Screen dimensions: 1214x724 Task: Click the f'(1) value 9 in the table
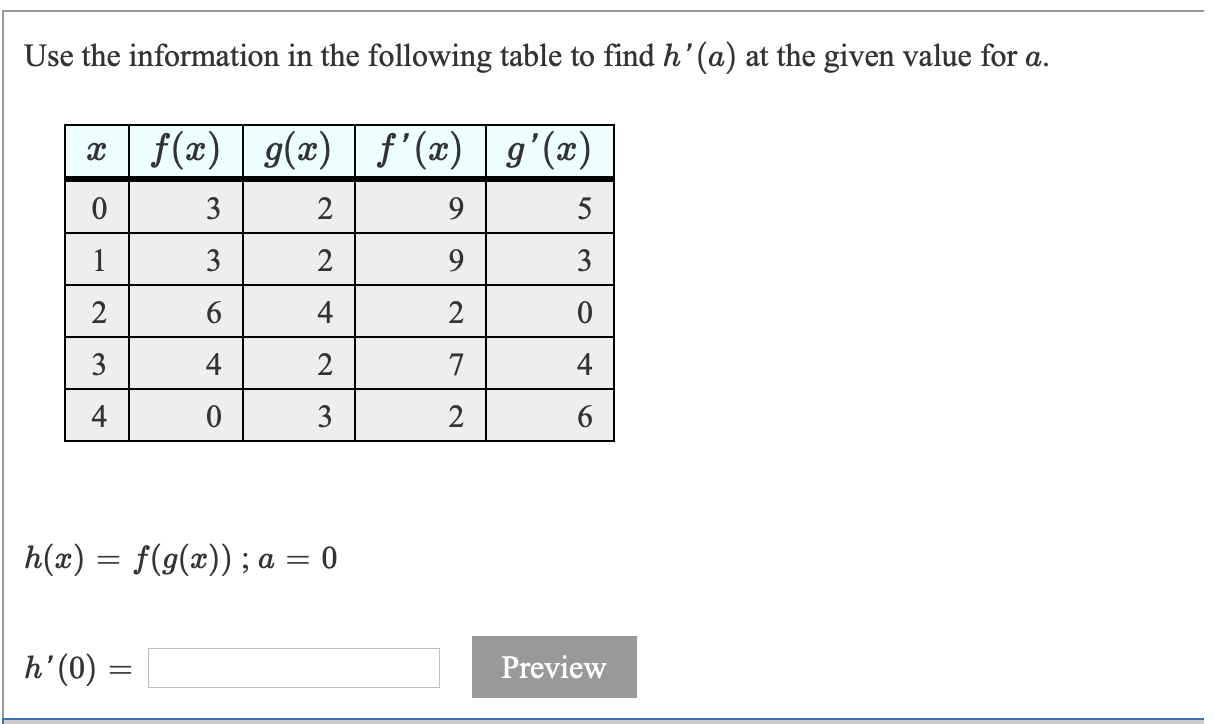(x=455, y=258)
